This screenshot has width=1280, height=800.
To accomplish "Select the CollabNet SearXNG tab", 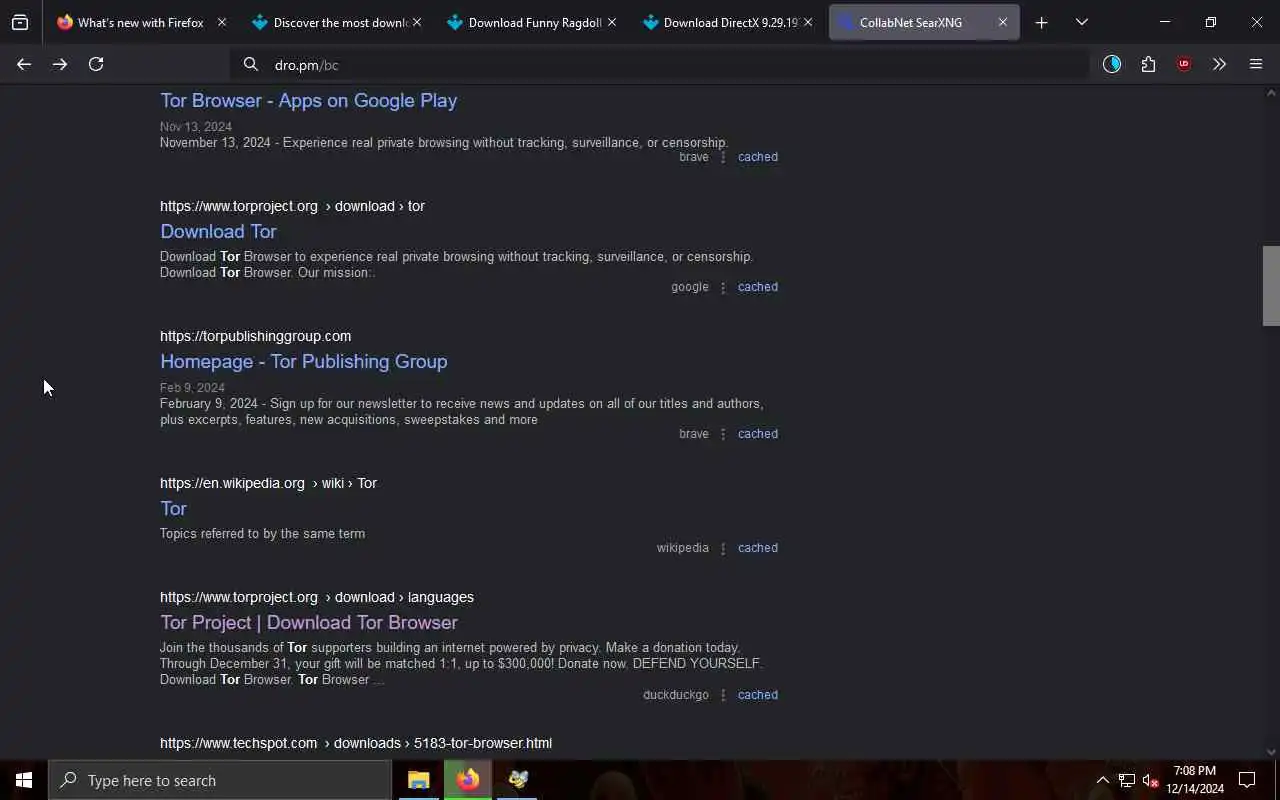I will tap(924, 22).
